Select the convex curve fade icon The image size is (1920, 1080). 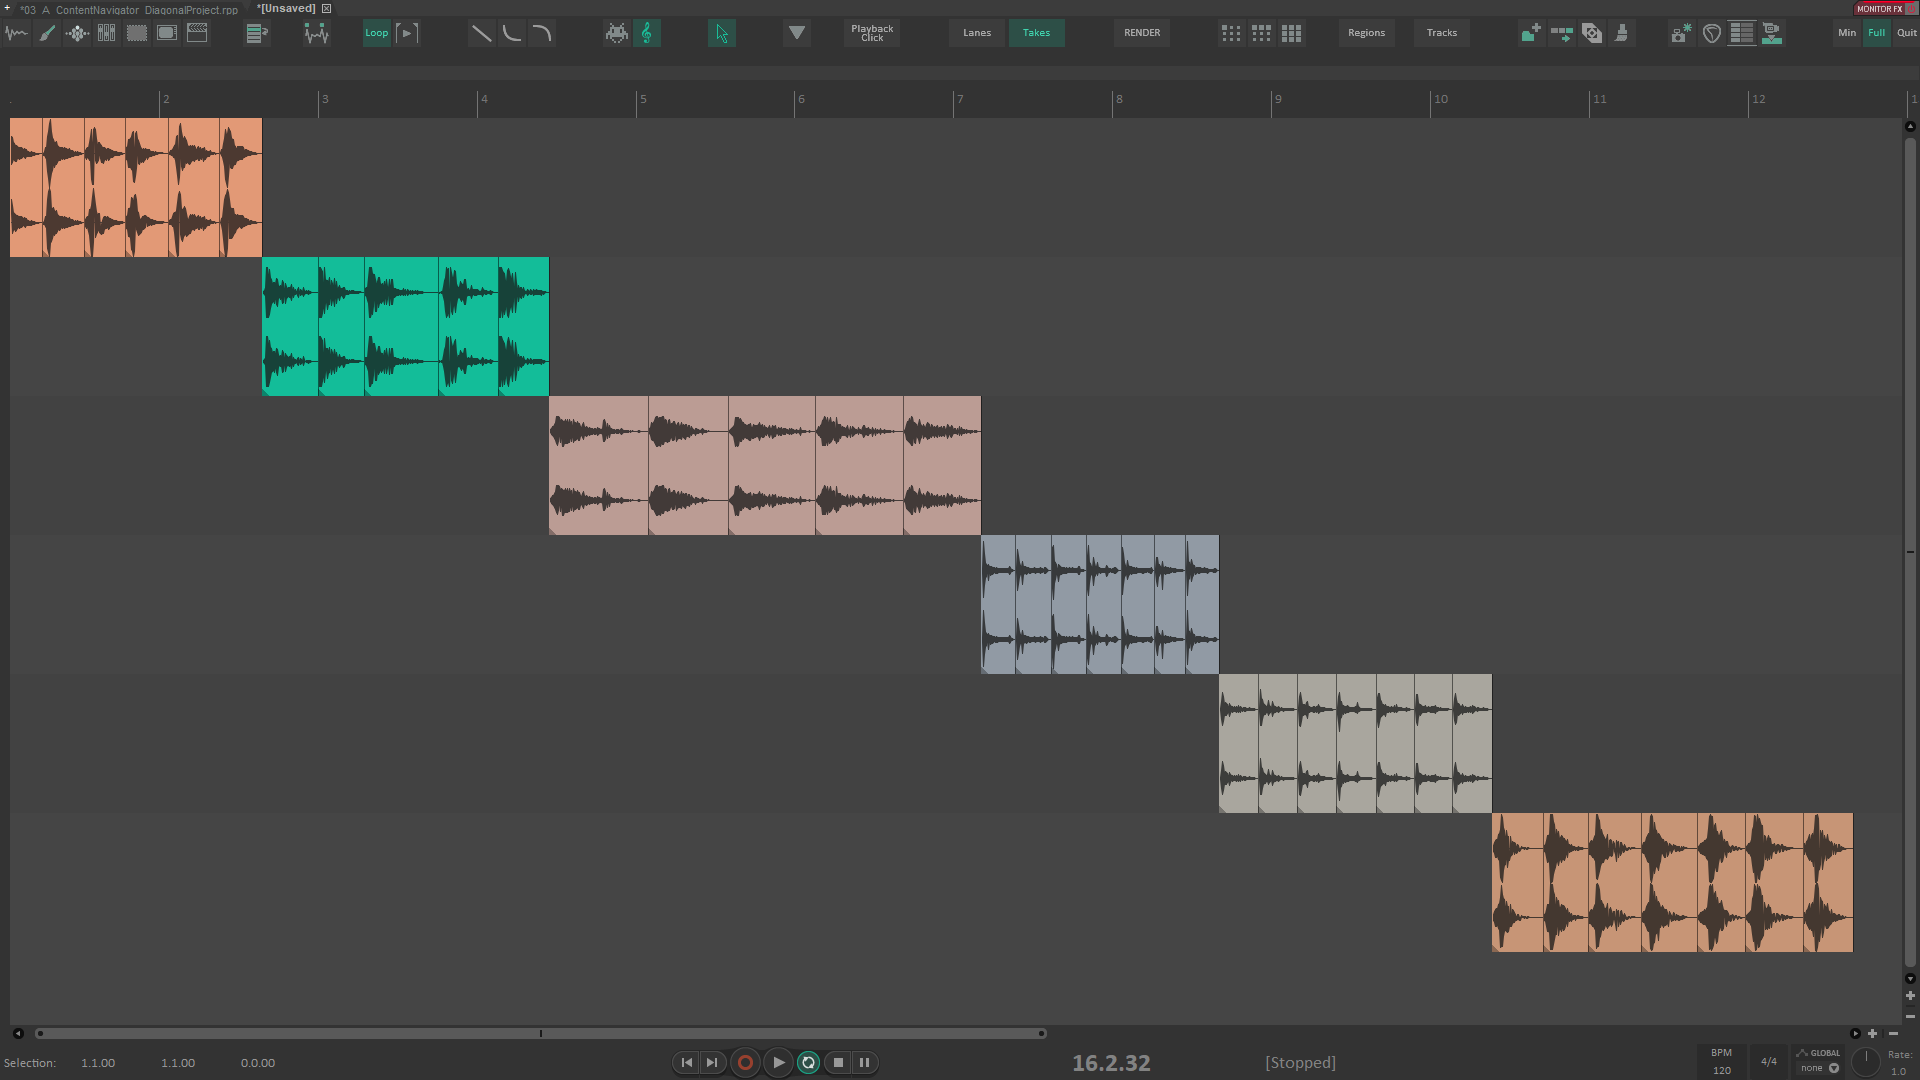click(x=541, y=33)
